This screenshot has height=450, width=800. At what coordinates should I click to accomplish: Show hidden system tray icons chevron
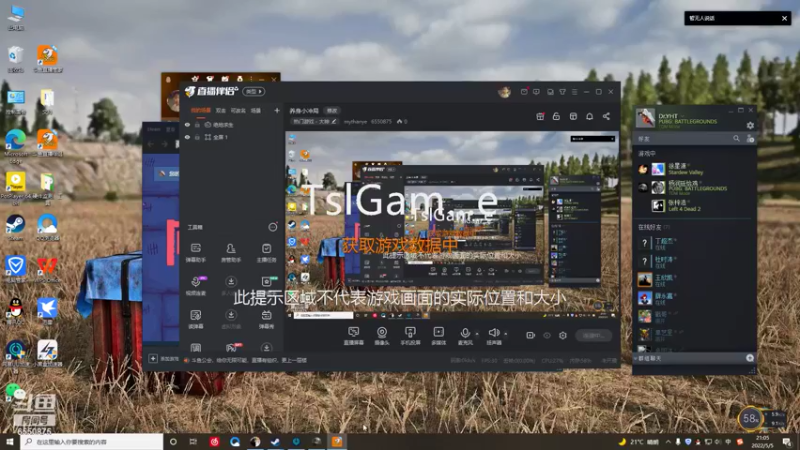pos(668,442)
